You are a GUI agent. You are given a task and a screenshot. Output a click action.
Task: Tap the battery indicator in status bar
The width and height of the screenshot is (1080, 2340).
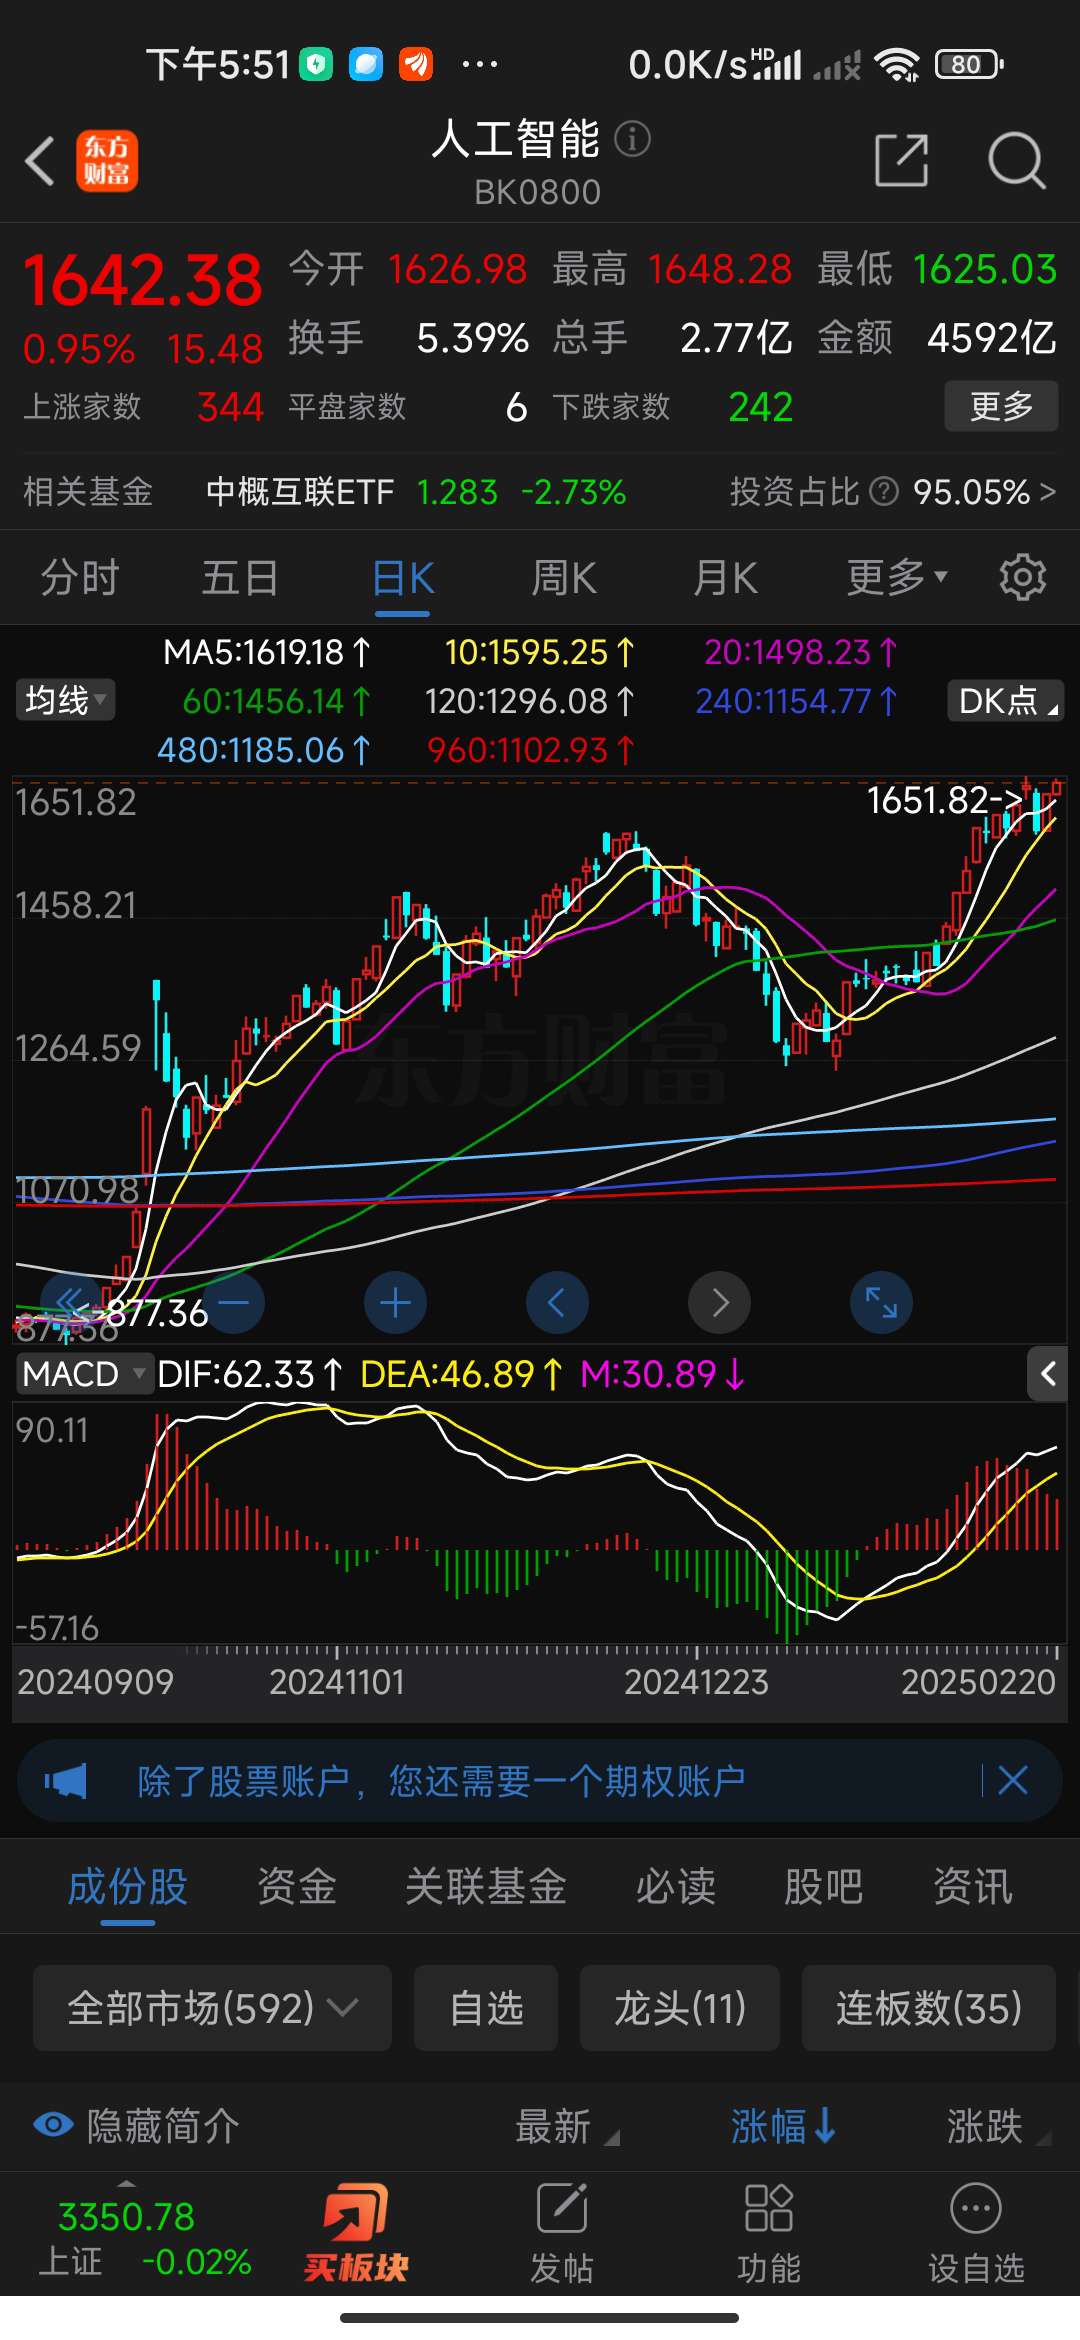[x=968, y=65]
